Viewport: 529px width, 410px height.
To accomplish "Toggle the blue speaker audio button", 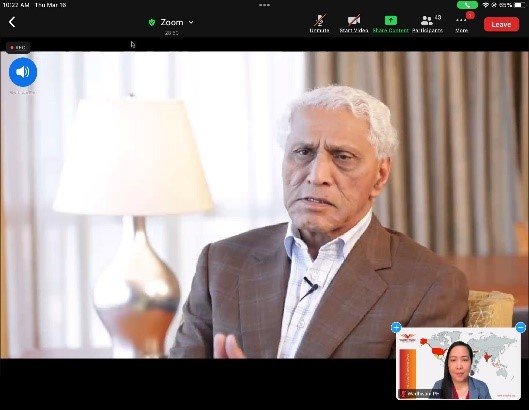I will tap(23, 72).
